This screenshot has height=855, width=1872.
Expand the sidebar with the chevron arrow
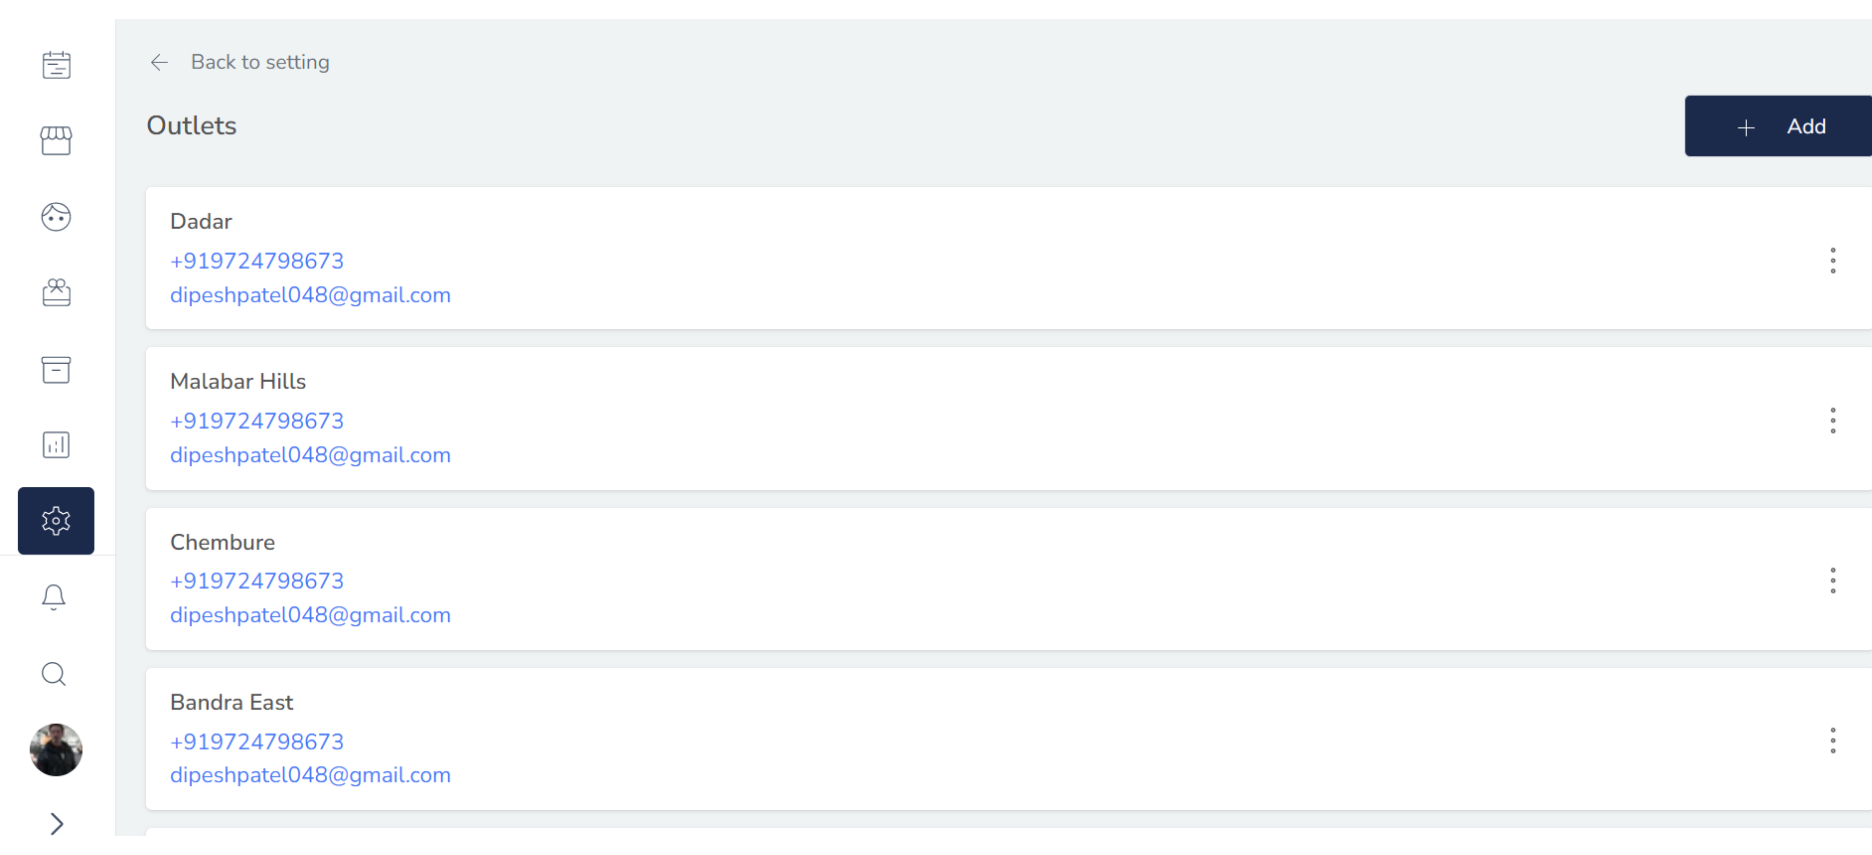click(x=56, y=822)
